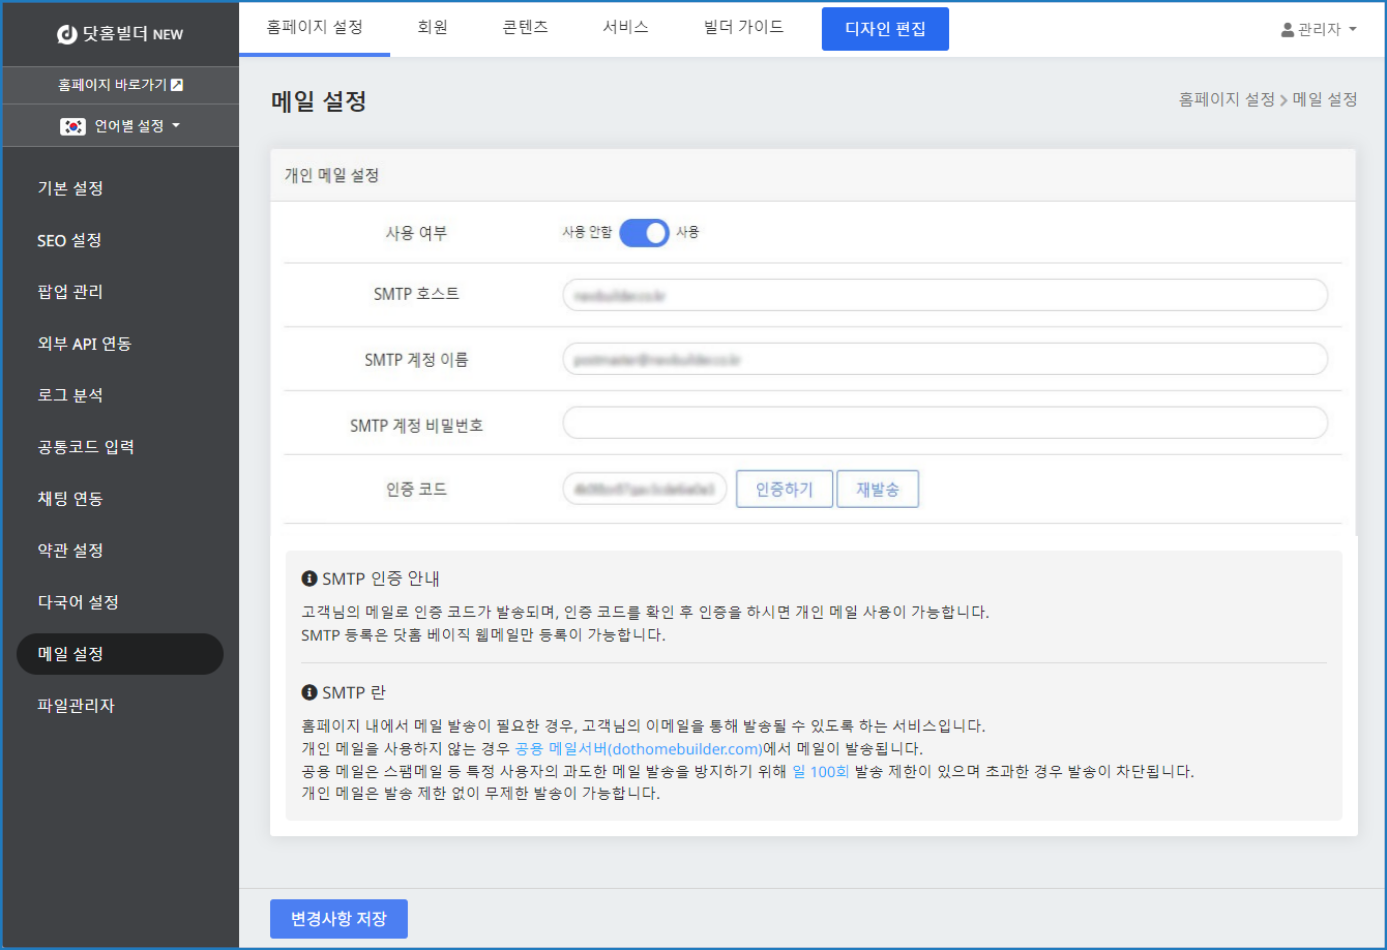The width and height of the screenshot is (1387, 950).
Task: Switch to the 콘텐츠 tab
Action: point(525,28)
